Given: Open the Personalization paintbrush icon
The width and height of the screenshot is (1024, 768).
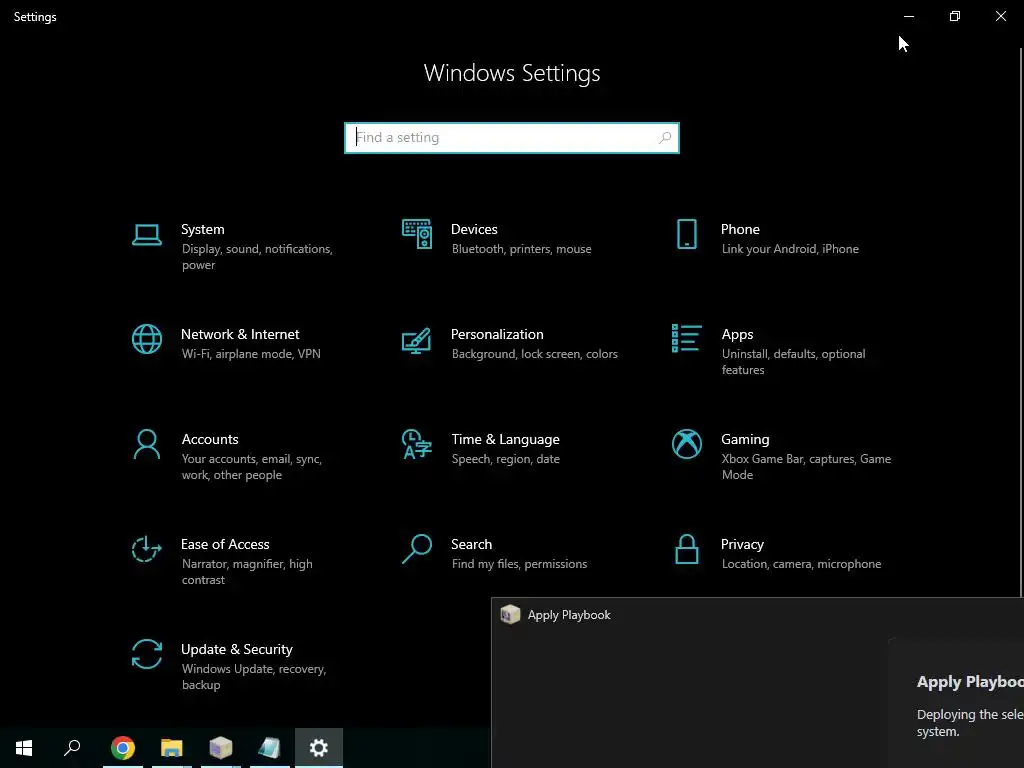Looking at the screenshot, I should coord(417,340).
